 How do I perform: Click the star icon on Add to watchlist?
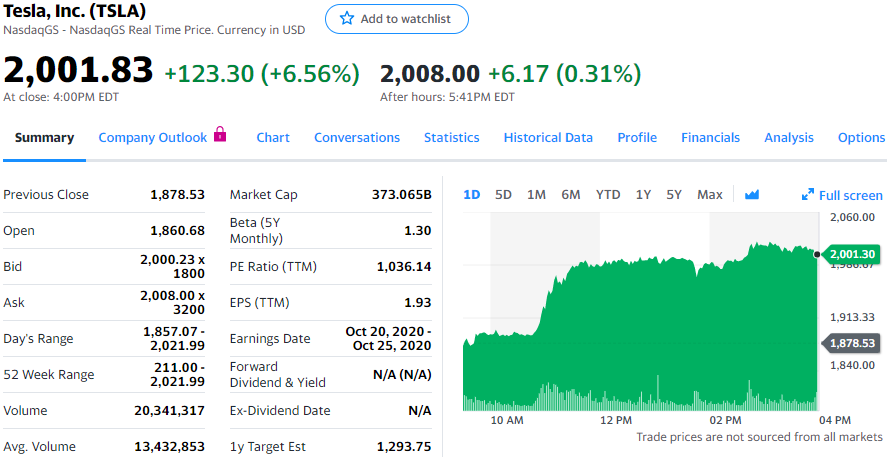click(x=347, y=19)
